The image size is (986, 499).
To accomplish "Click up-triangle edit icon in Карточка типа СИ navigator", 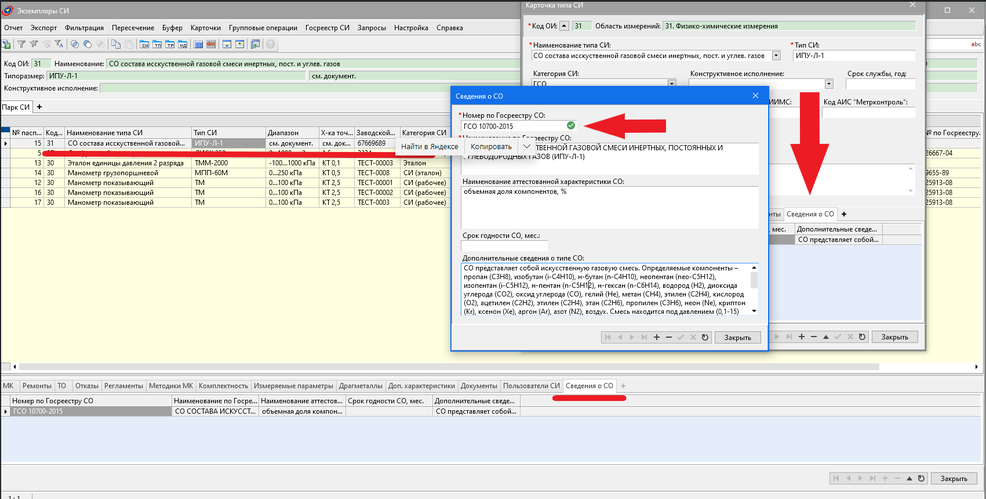I will [826, 337].
